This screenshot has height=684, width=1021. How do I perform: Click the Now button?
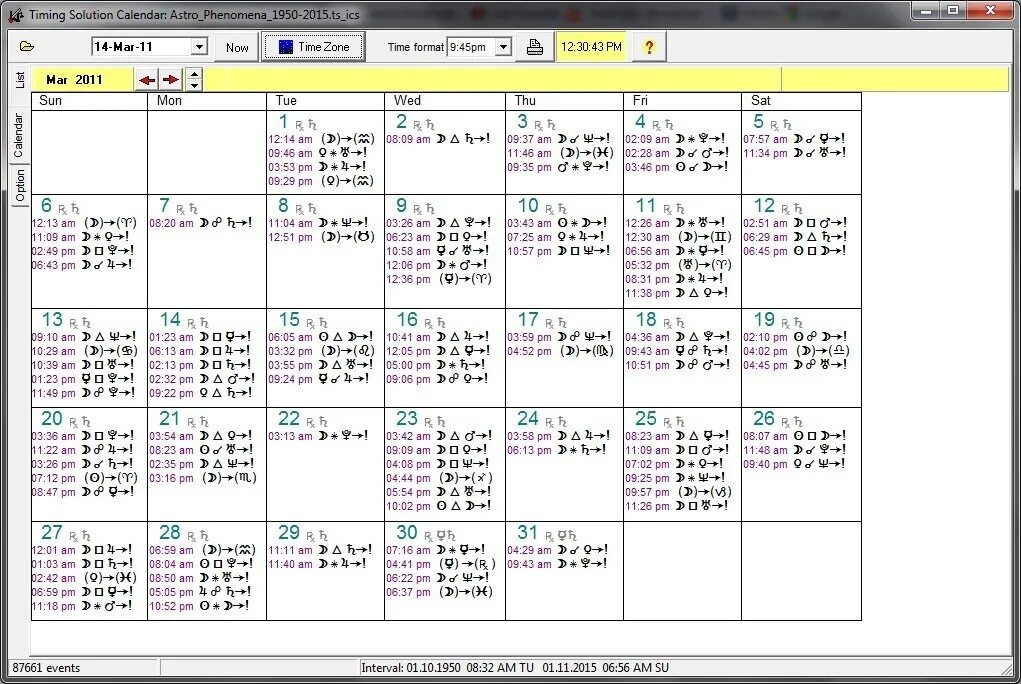point(237,47)
